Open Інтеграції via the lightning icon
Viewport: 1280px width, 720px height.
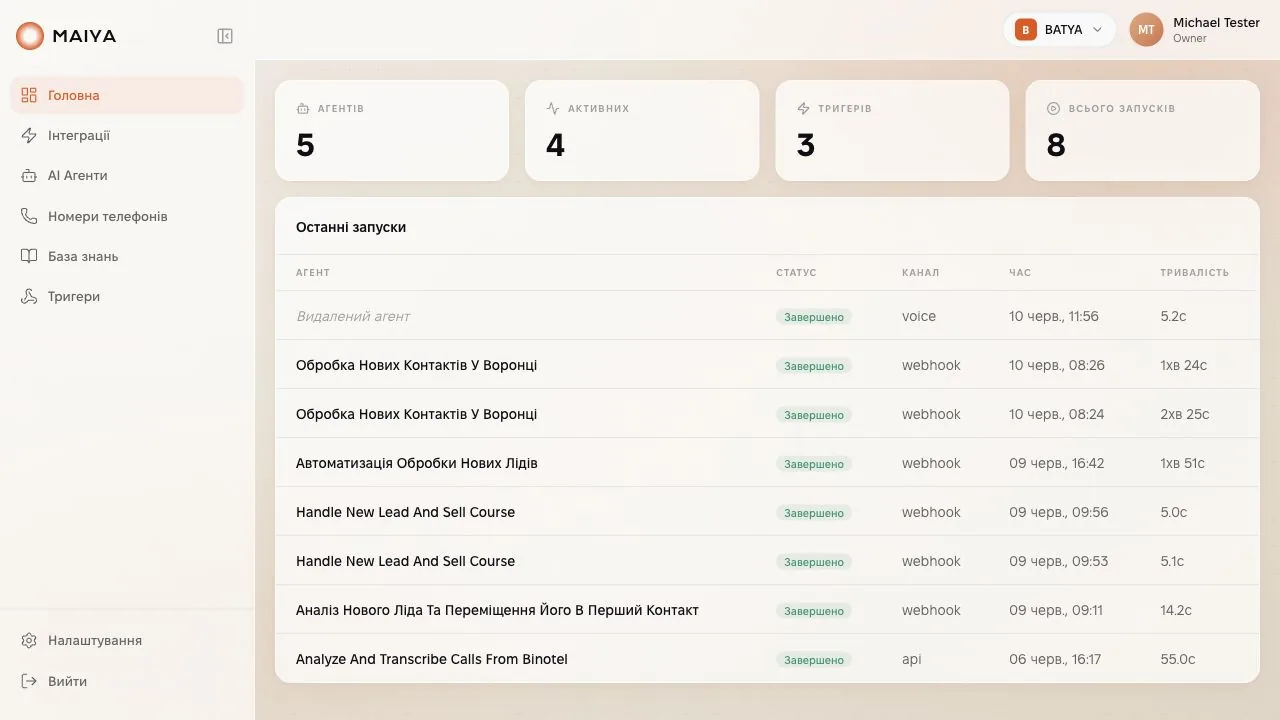[x=29, y=135]
